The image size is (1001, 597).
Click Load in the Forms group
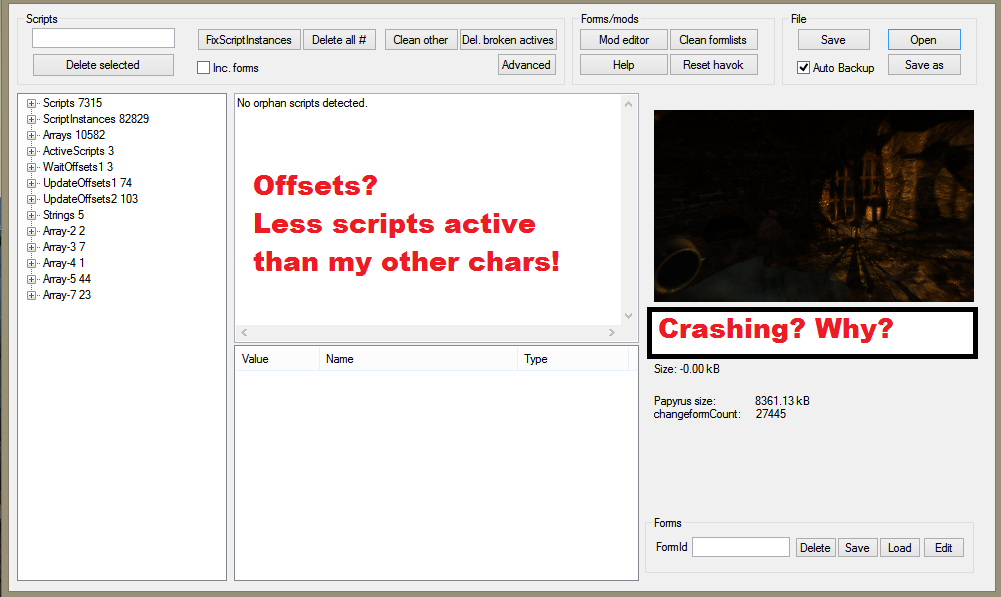pos(899,547)
